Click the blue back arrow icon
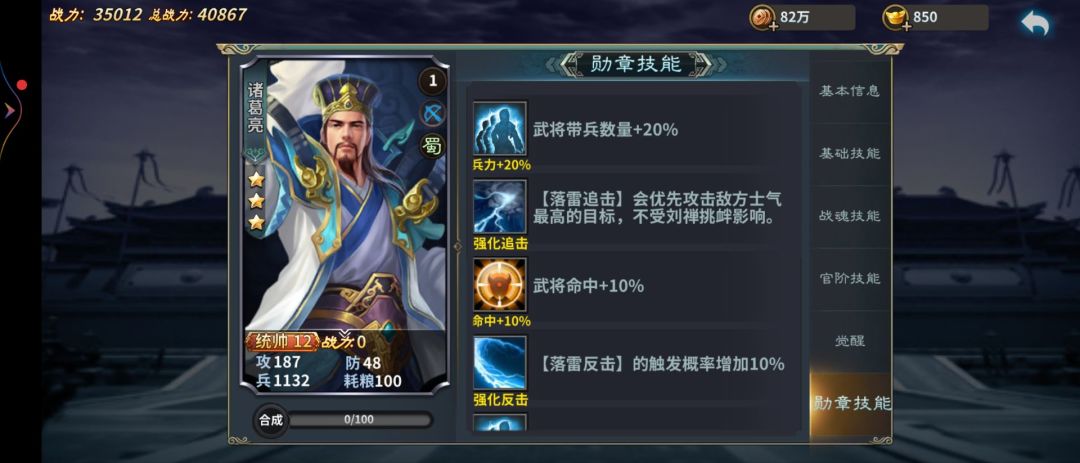 [1035, 23]
